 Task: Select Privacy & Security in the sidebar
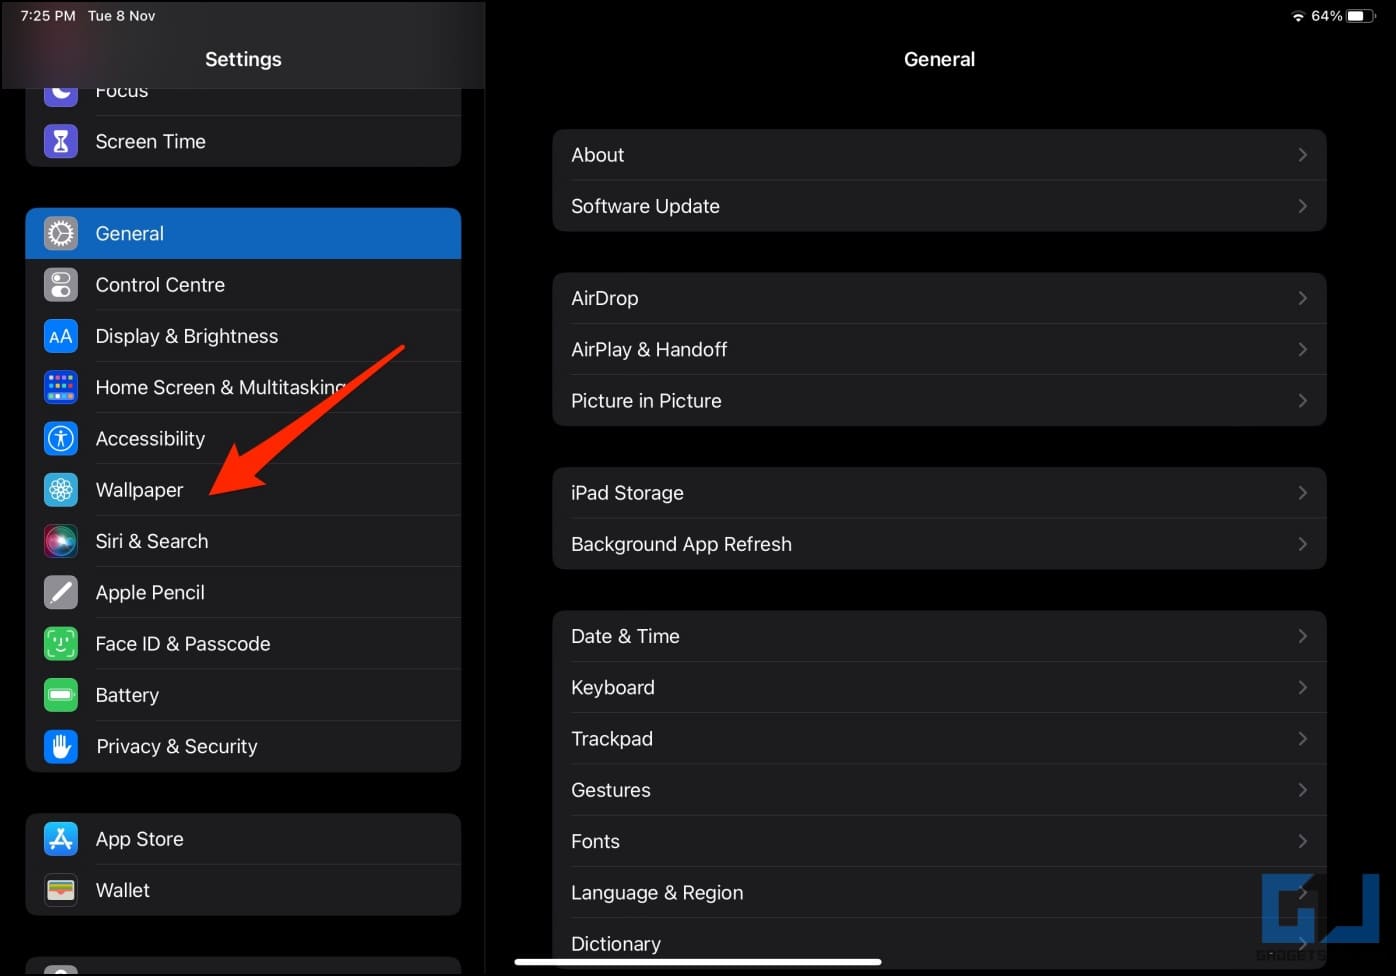(x=243, y=746)
